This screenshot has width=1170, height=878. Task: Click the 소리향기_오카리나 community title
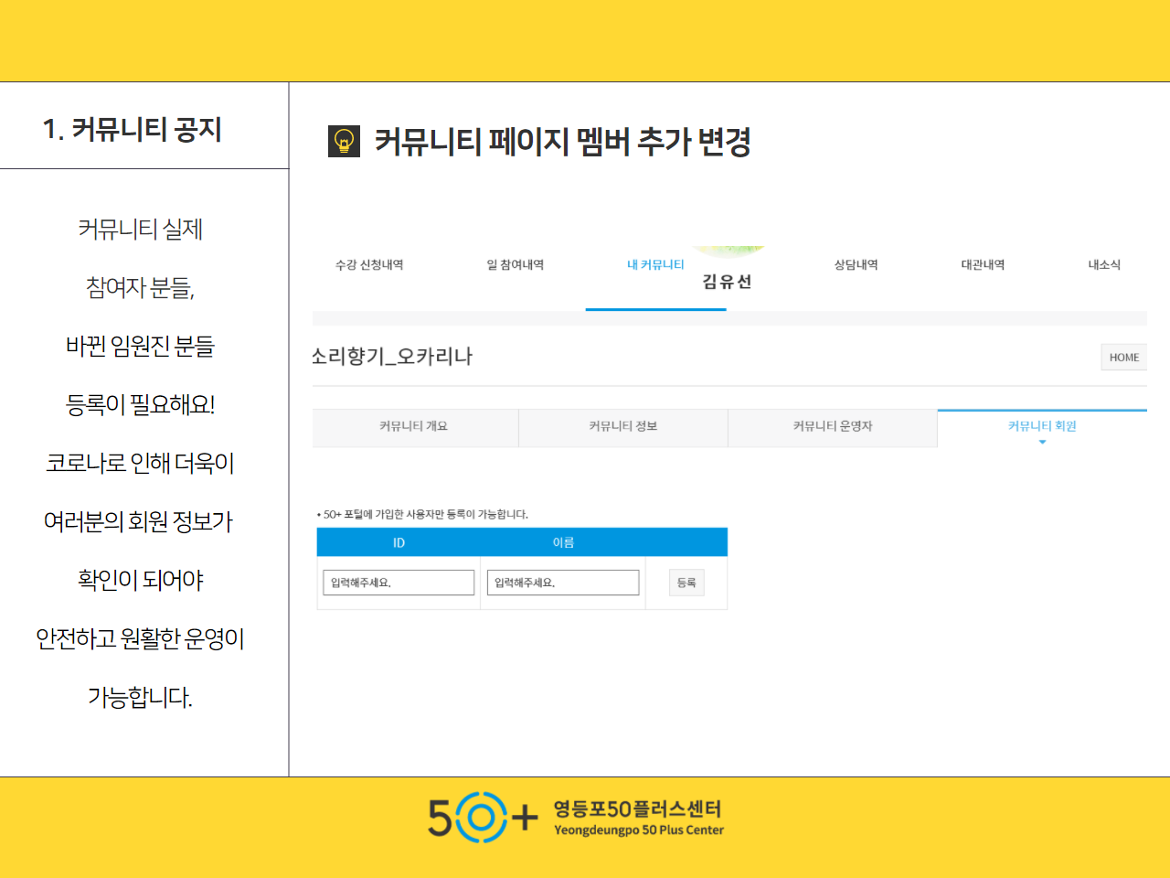tap(392, 357)
